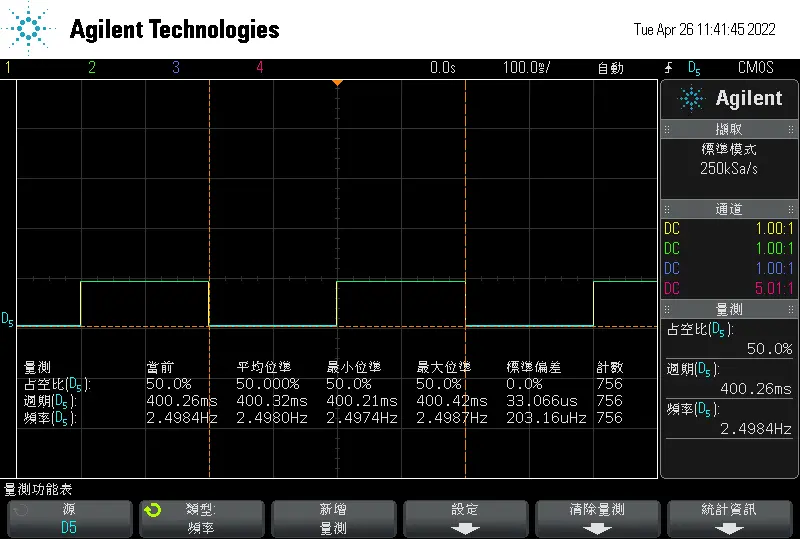Click the 400.42ms maximum period value
Image resolution: width=800 pixels, height=539 pixels.
[x=452, y=401]
